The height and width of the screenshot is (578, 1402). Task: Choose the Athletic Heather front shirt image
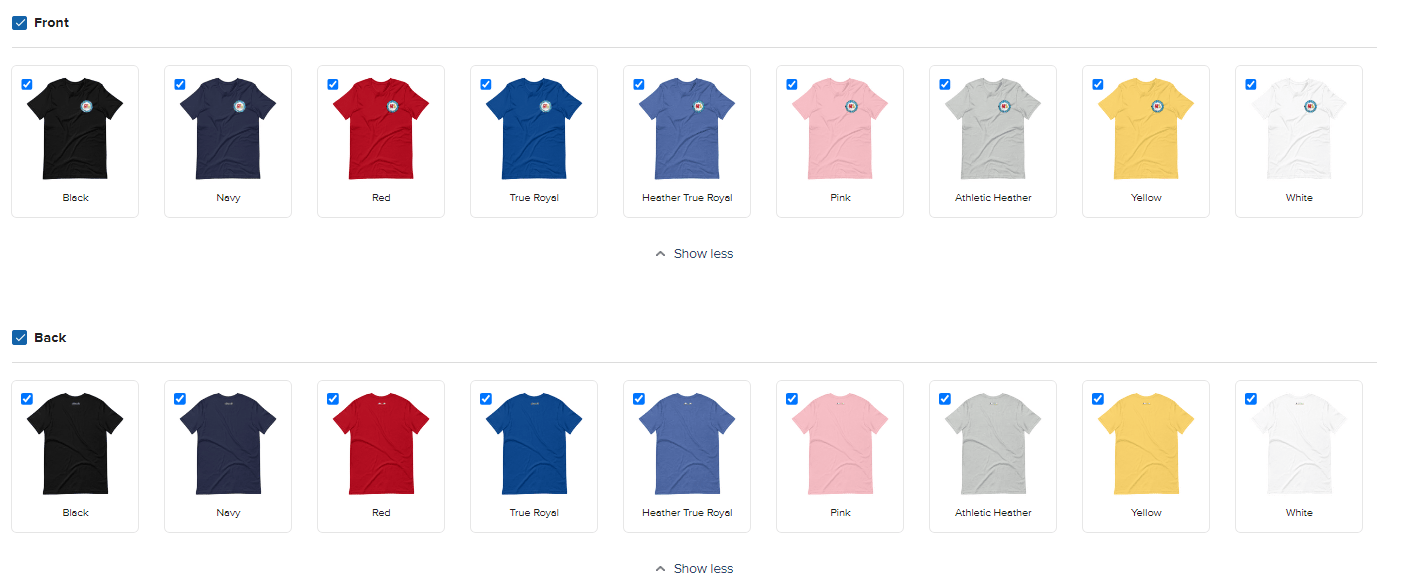993,128
